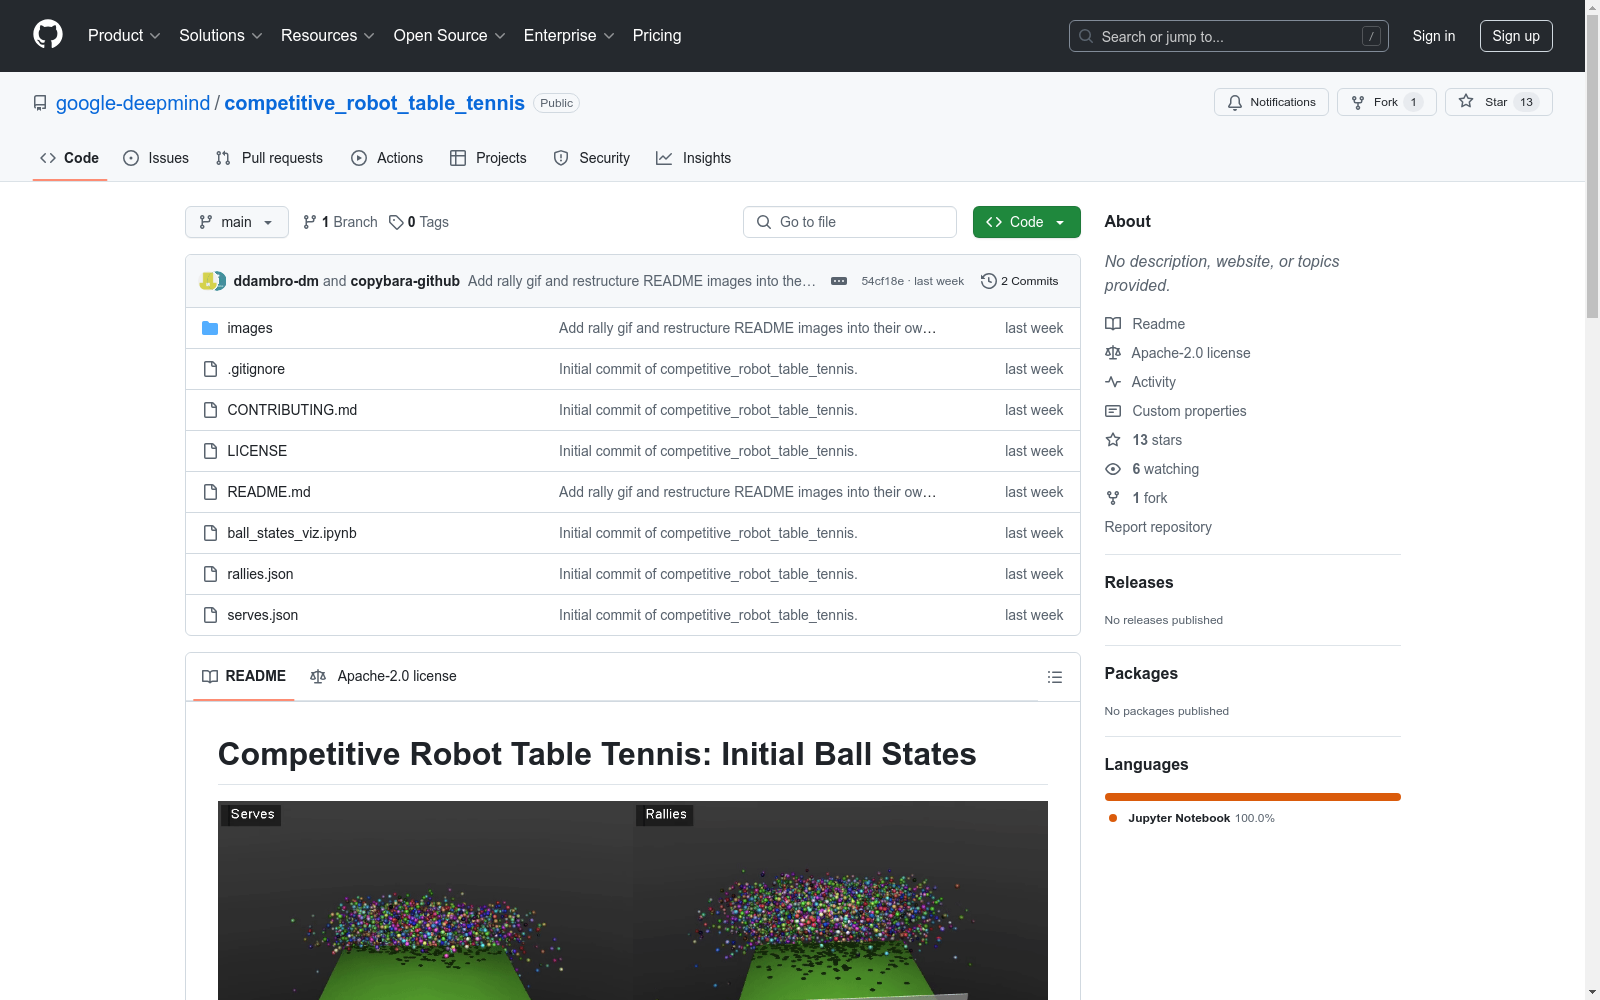Open the Actions tab
Image resolution: width=1600 pixels, height=1000 pixels.
387,158
